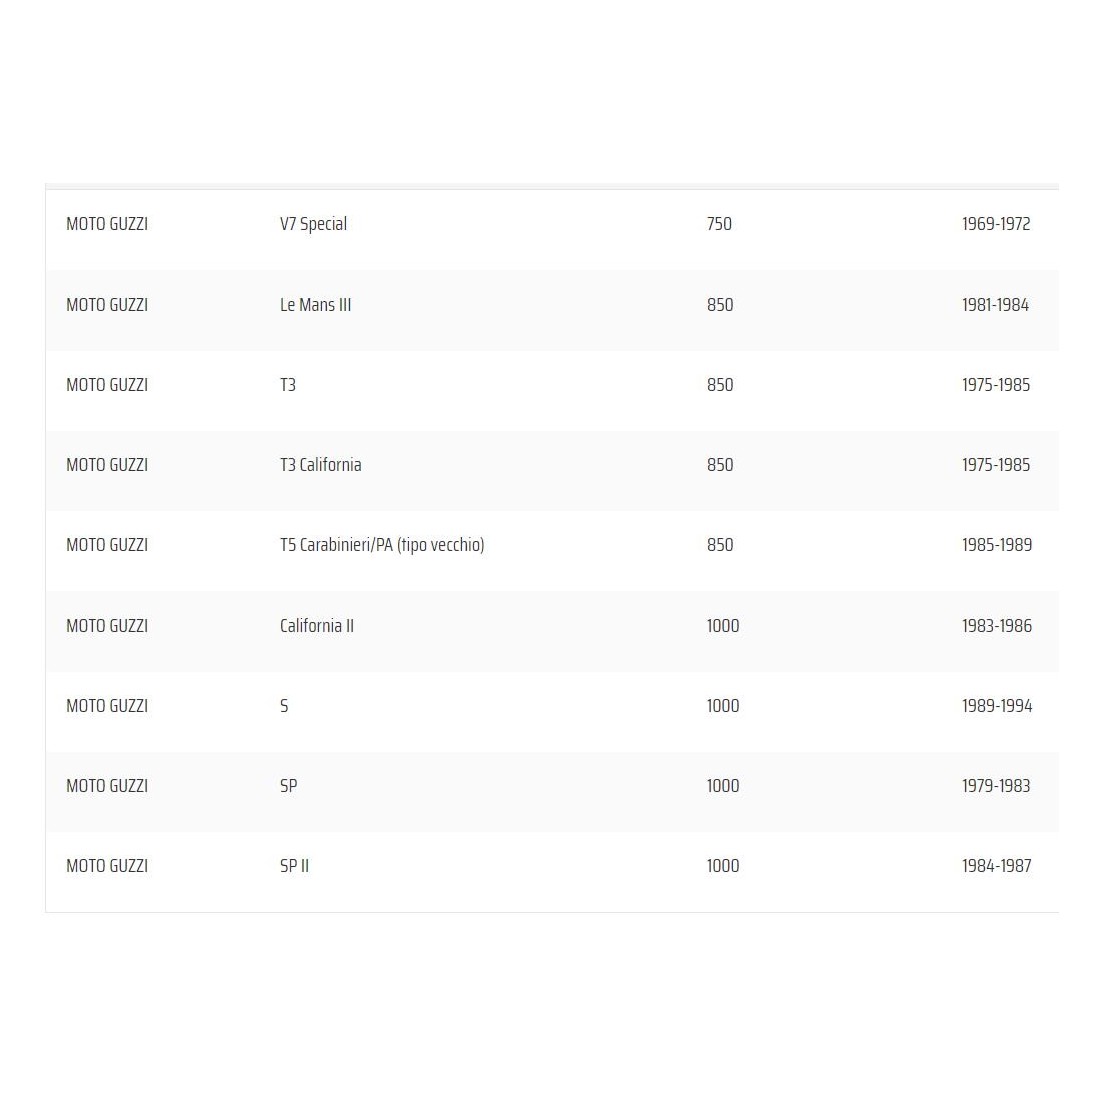Click the T5 Carabinieri/PA (tipo vecchio) entry
The width and height of the screenshot is (1100, 1100).
coord(381,545)
